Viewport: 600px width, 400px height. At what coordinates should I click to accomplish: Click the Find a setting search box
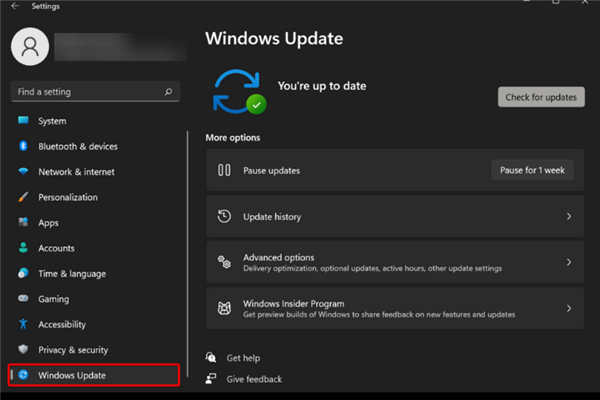[x=90, y=92]
